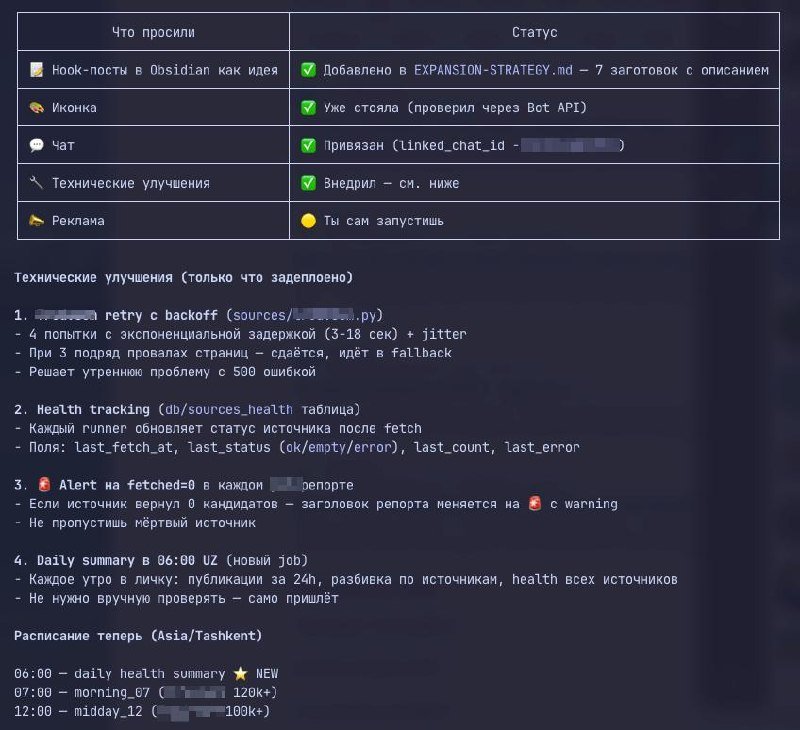The width and height of the screenshot is (800, 730).
Task: Click the siren emoji before Alert на fetched=0
Action: coord(45,484)
